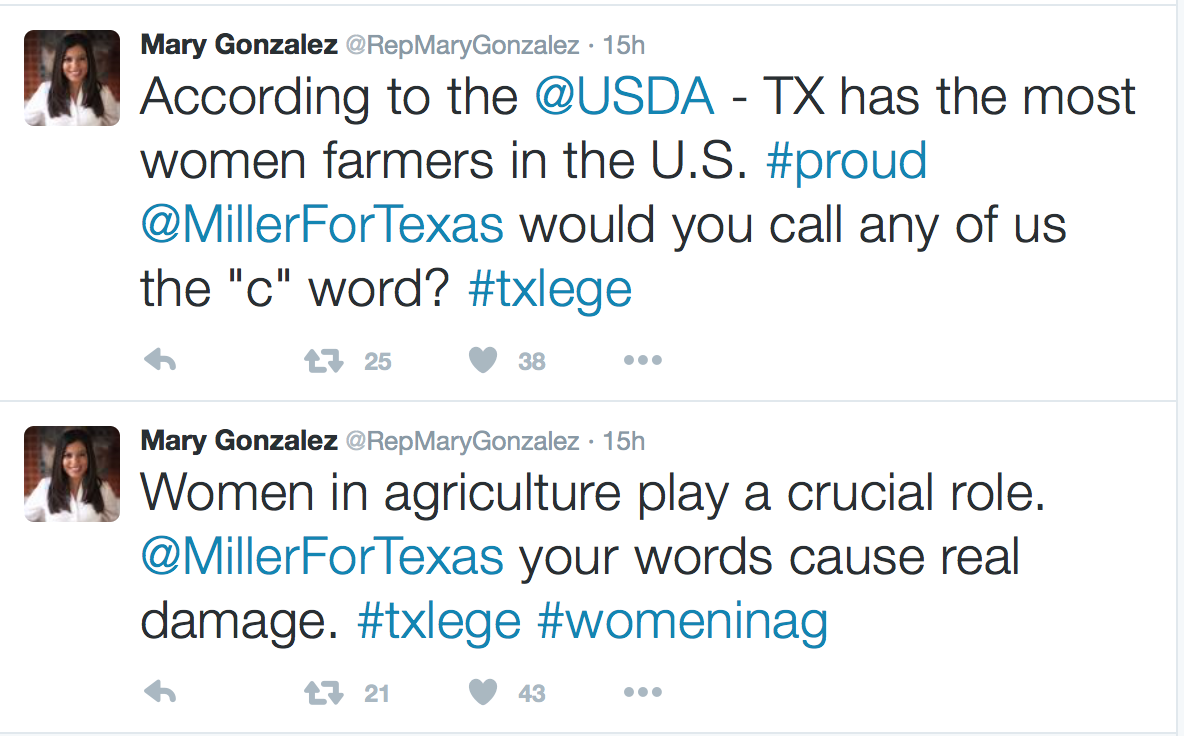Reply to the USDA women farmers tweet
Viewport: 1184px width, 736px height.
(x=160, y=361)
